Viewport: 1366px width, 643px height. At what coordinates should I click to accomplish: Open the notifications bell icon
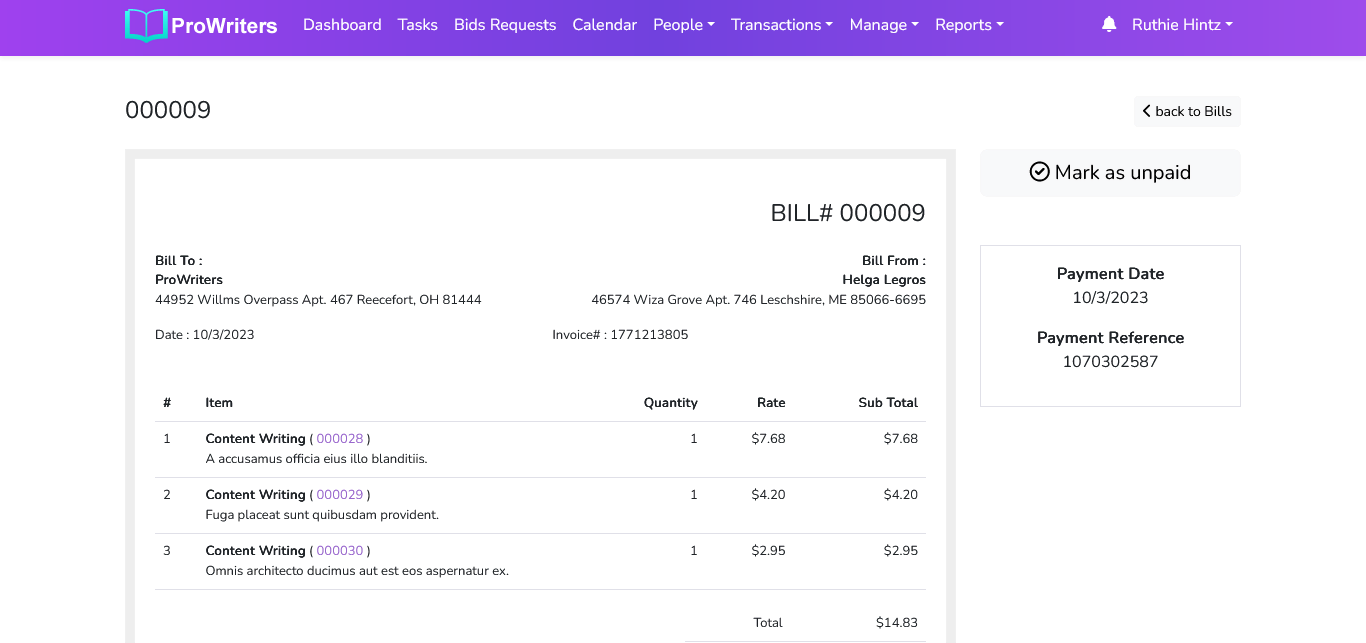point(1109,25)
